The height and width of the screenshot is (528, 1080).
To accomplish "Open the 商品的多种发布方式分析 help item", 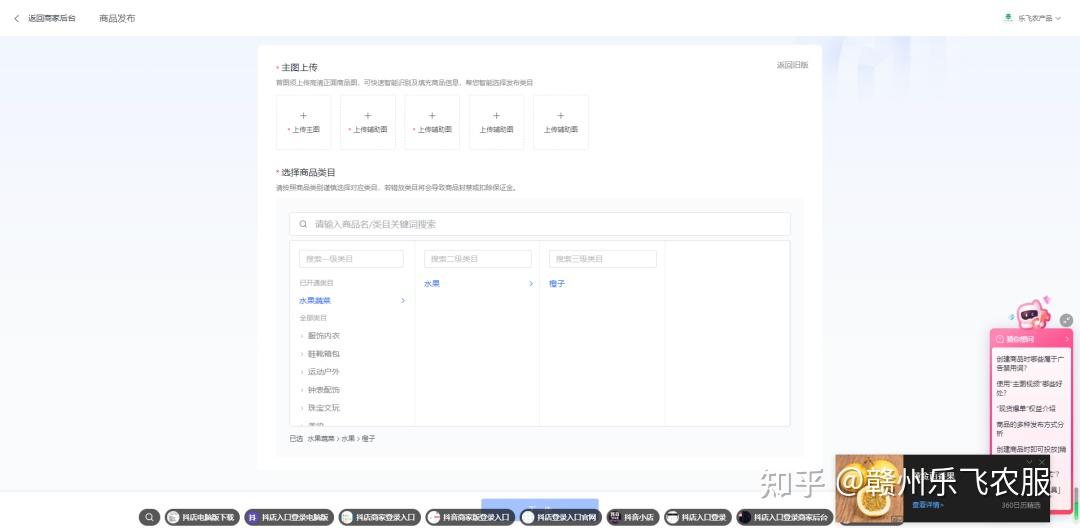I will coord(1028,429).
